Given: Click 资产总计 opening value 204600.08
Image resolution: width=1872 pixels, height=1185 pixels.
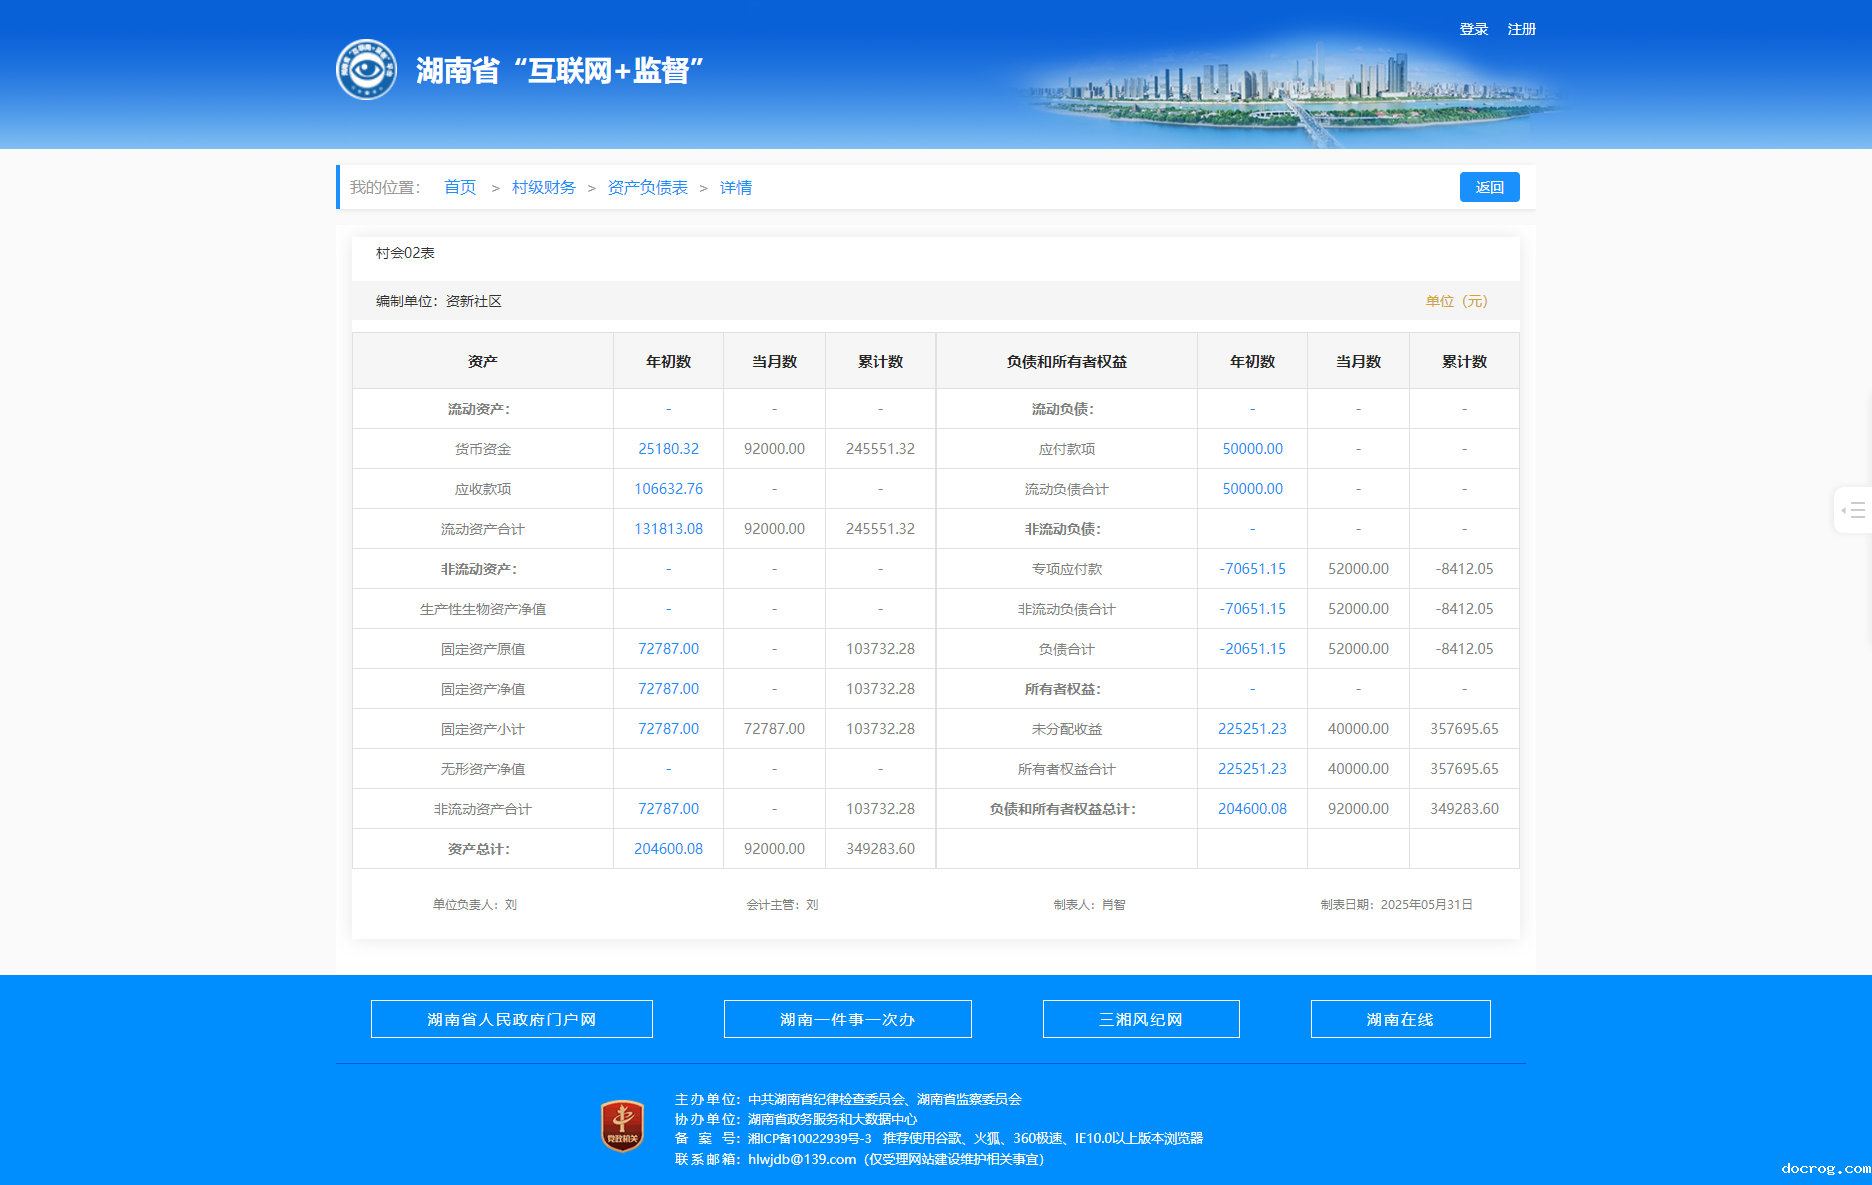Looking at the screenshot, I should [x=668, y=849].
